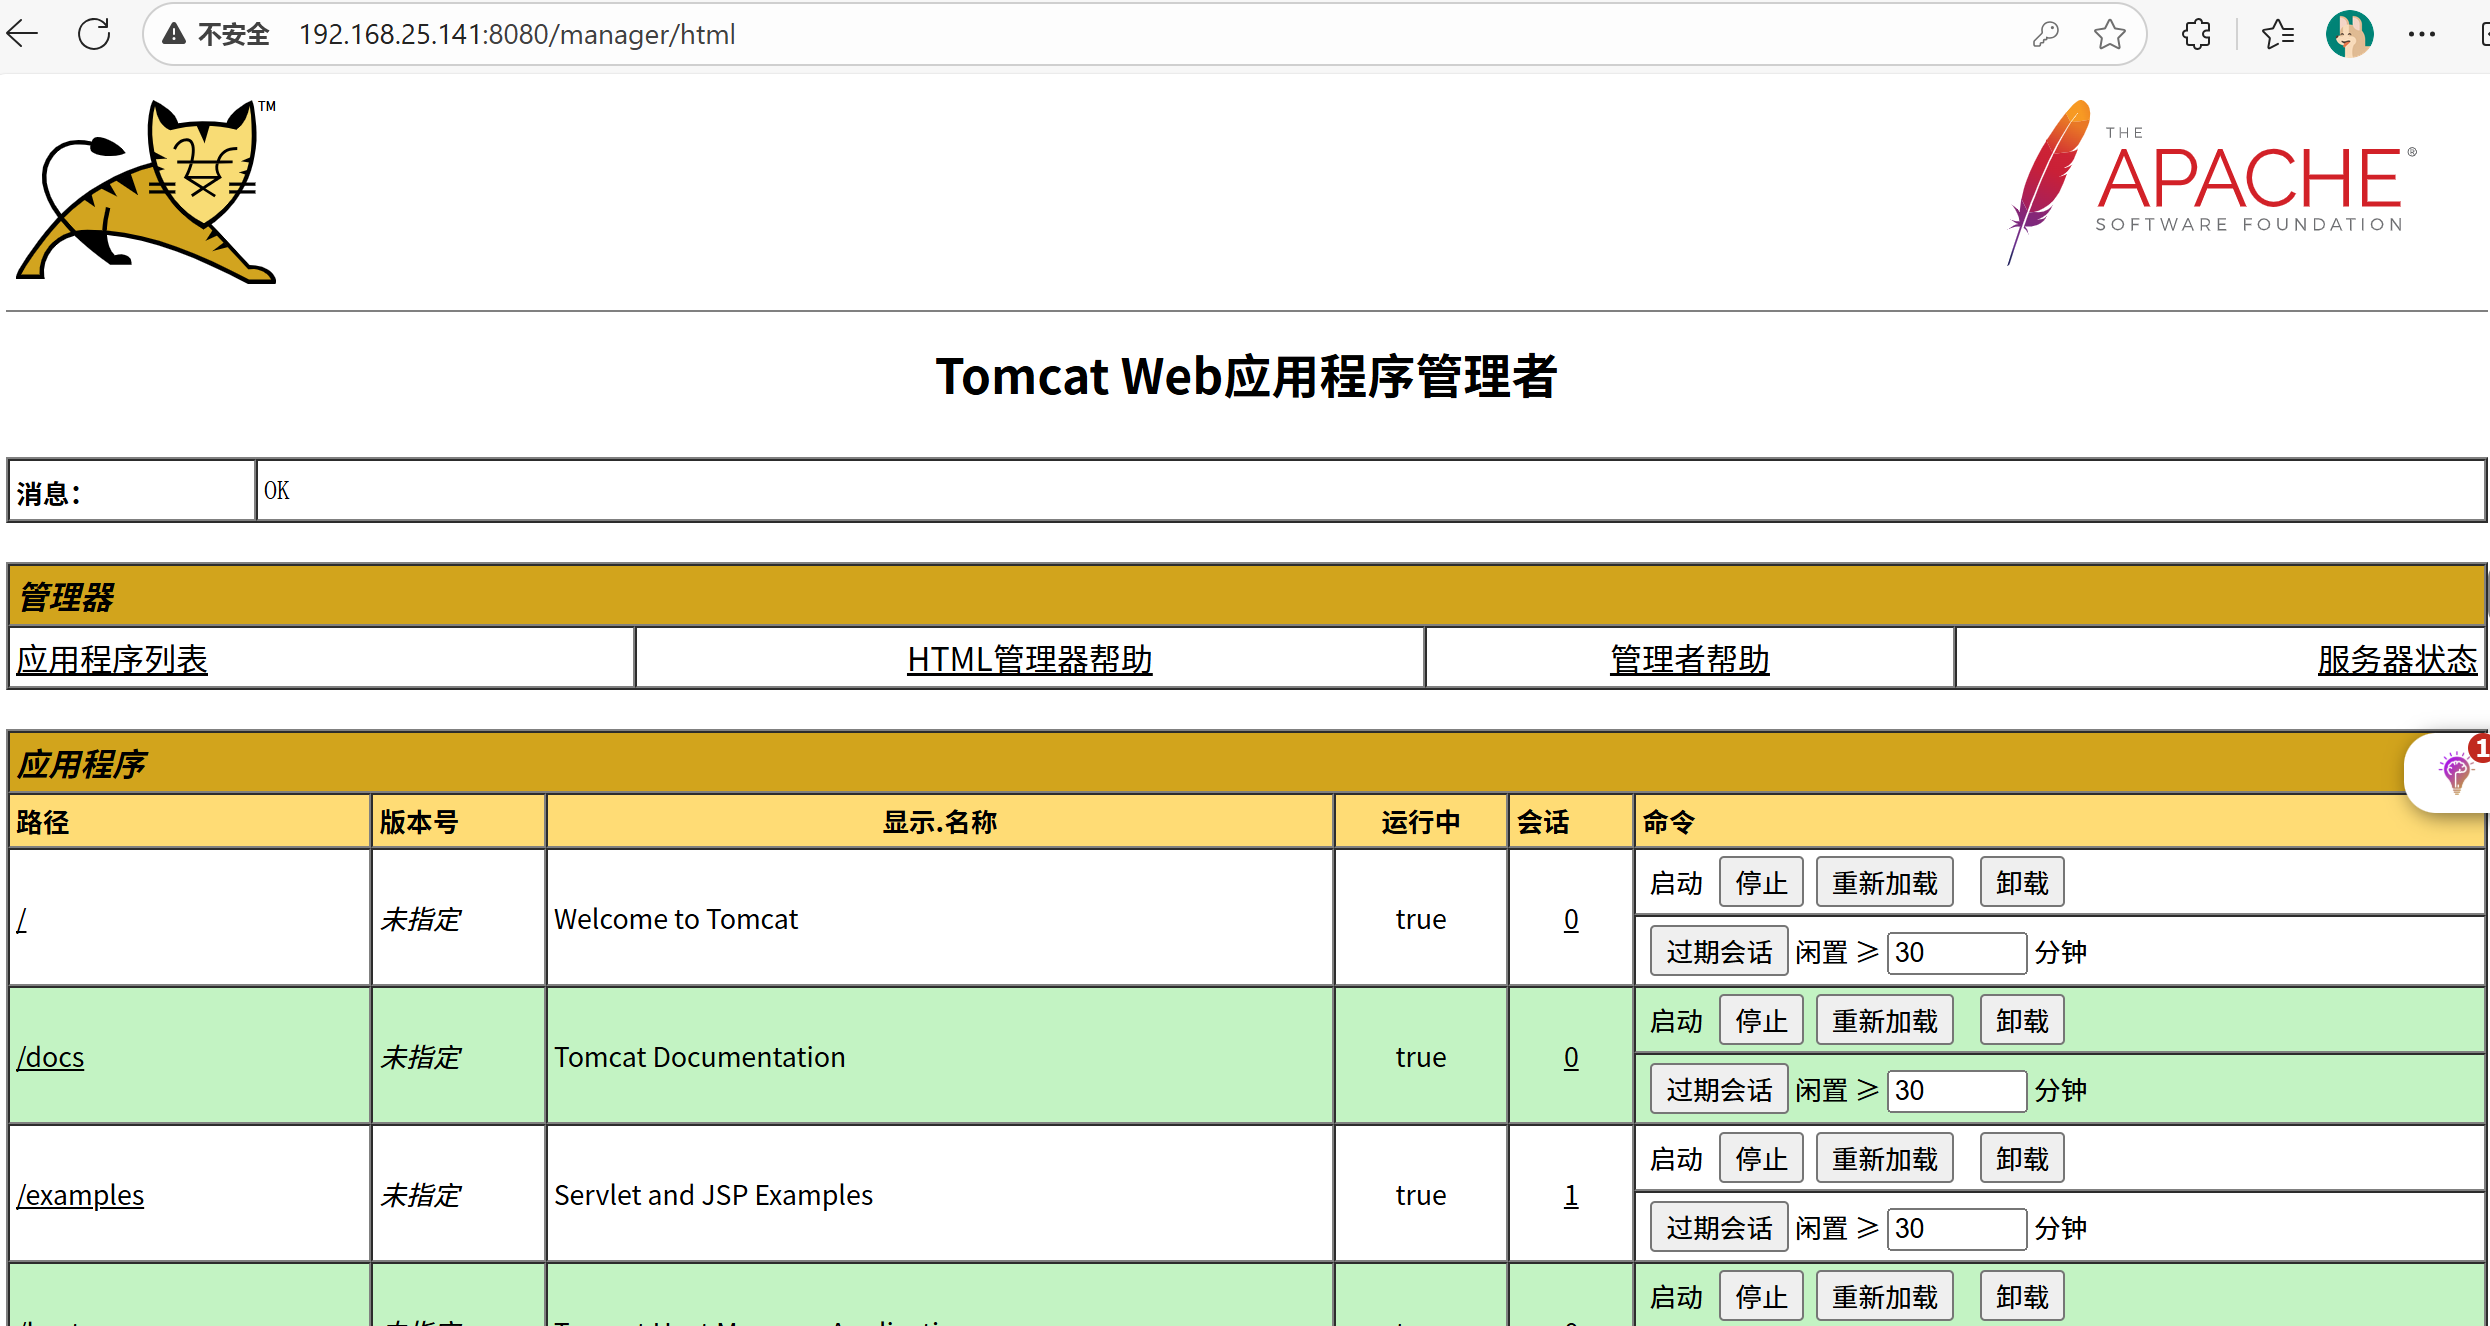
Task: Open the not-secure warning icon in address bar
Action: [x=174, y=34]
